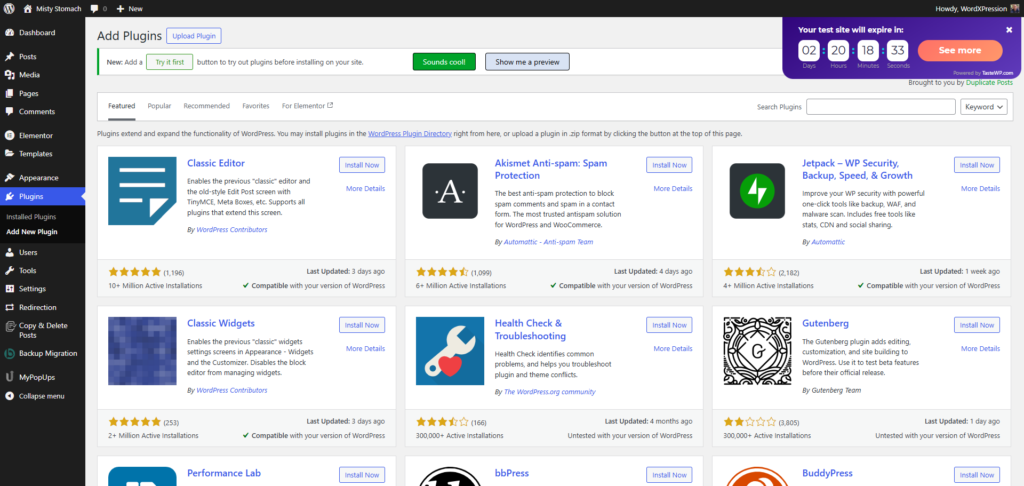Click the WordPress logo in admin bar
Screen dimensions: 1024x486
click(9, 8)
